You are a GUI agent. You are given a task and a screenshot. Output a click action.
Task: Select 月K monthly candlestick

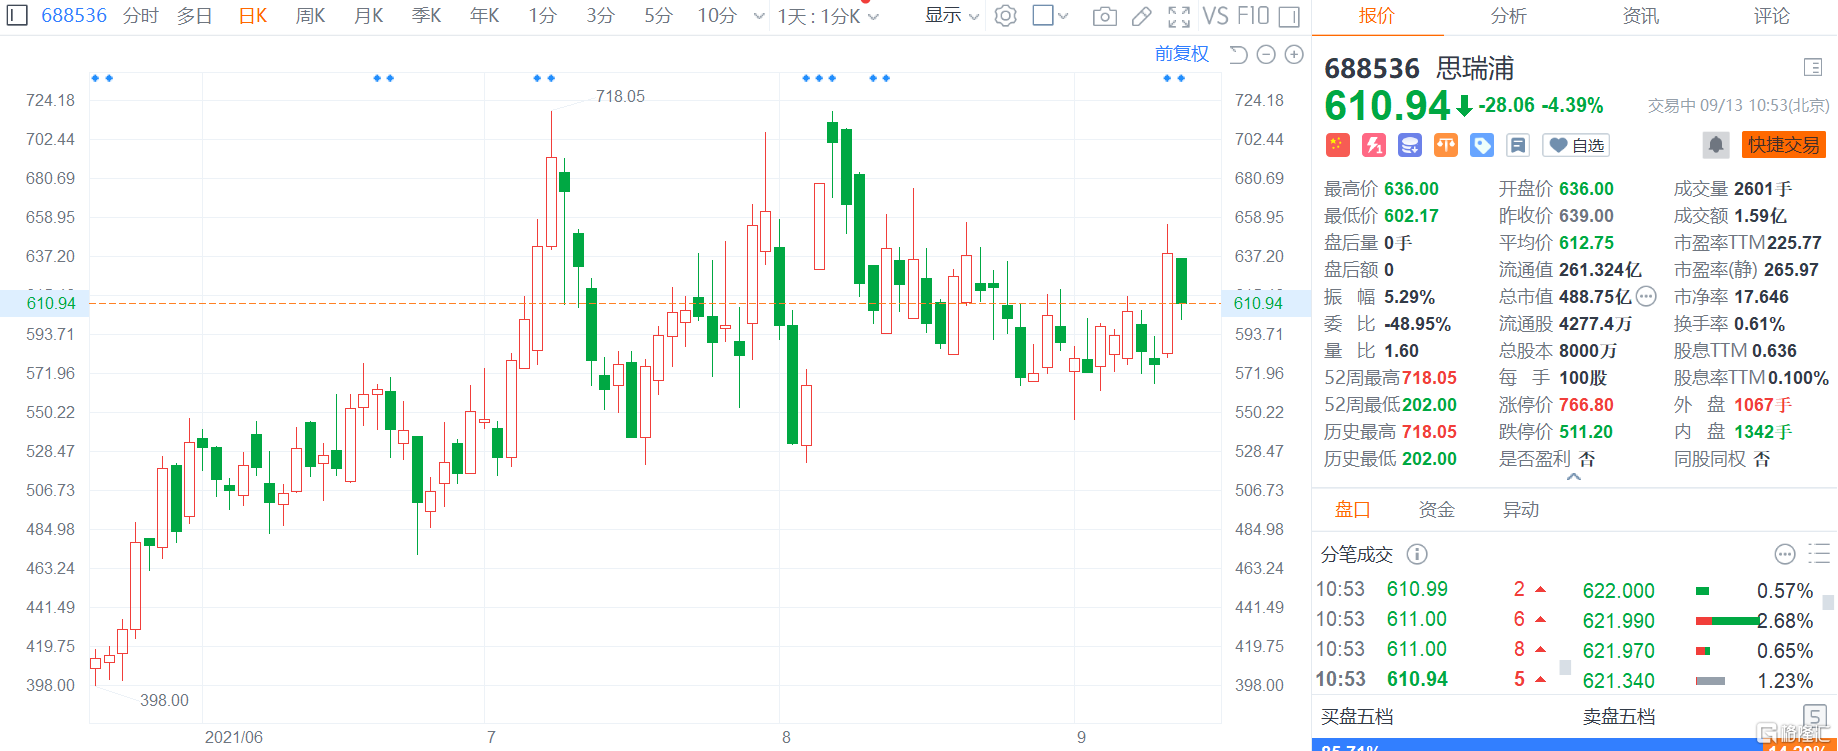pyautogui.click(x=369, y=16)
